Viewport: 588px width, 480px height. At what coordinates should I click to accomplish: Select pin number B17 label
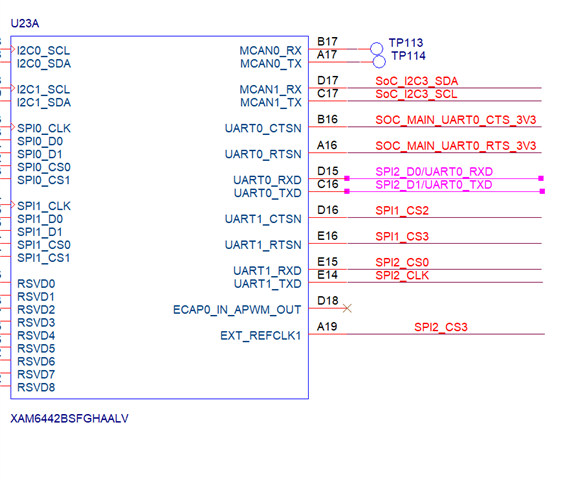pos(327,41)
